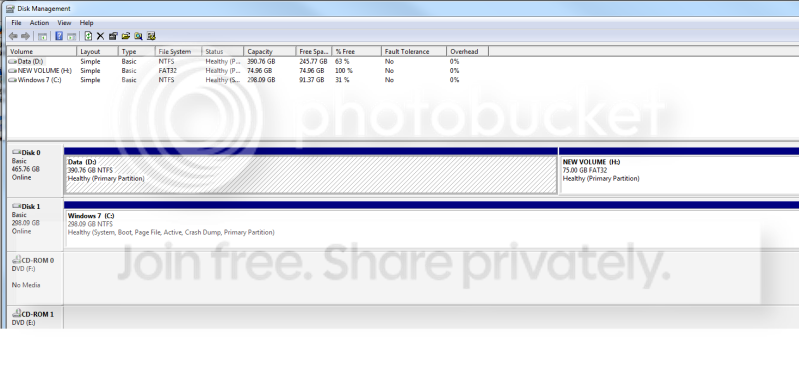
Task: Open the File menu
Action: point(16,23)
